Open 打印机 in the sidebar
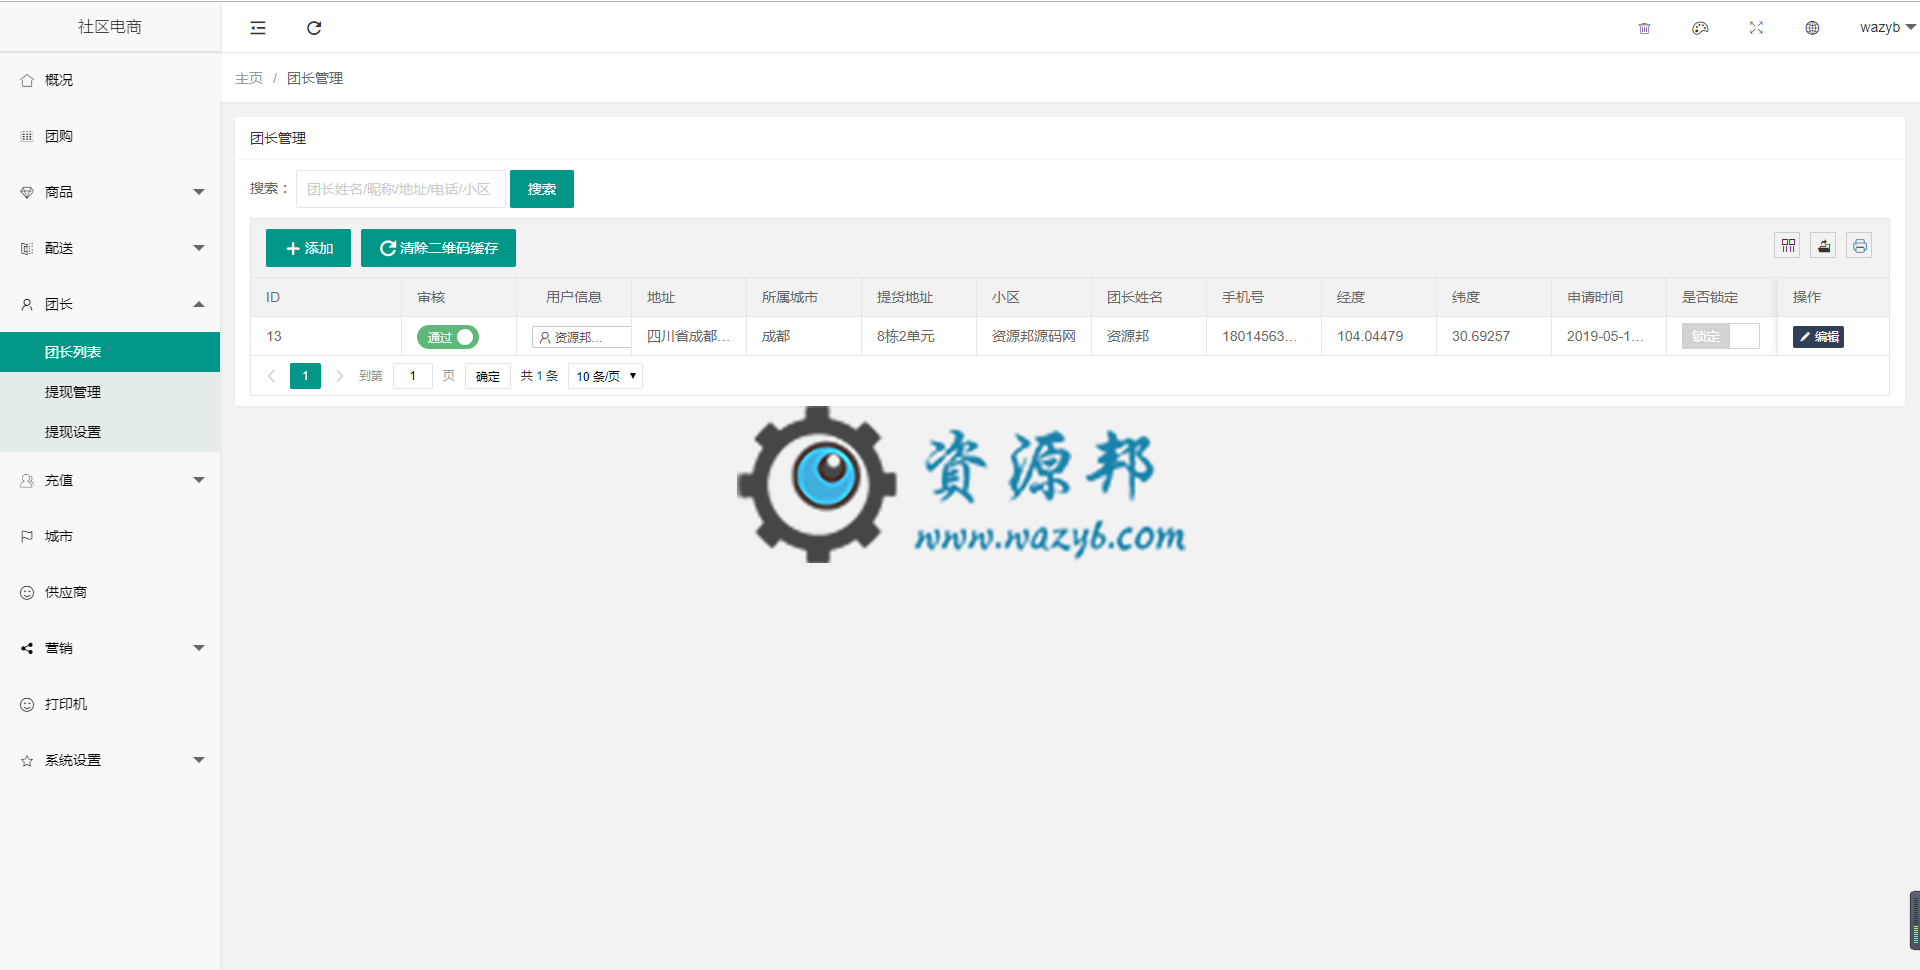This screenshot has width=1920, height=970. click(110, 704)
